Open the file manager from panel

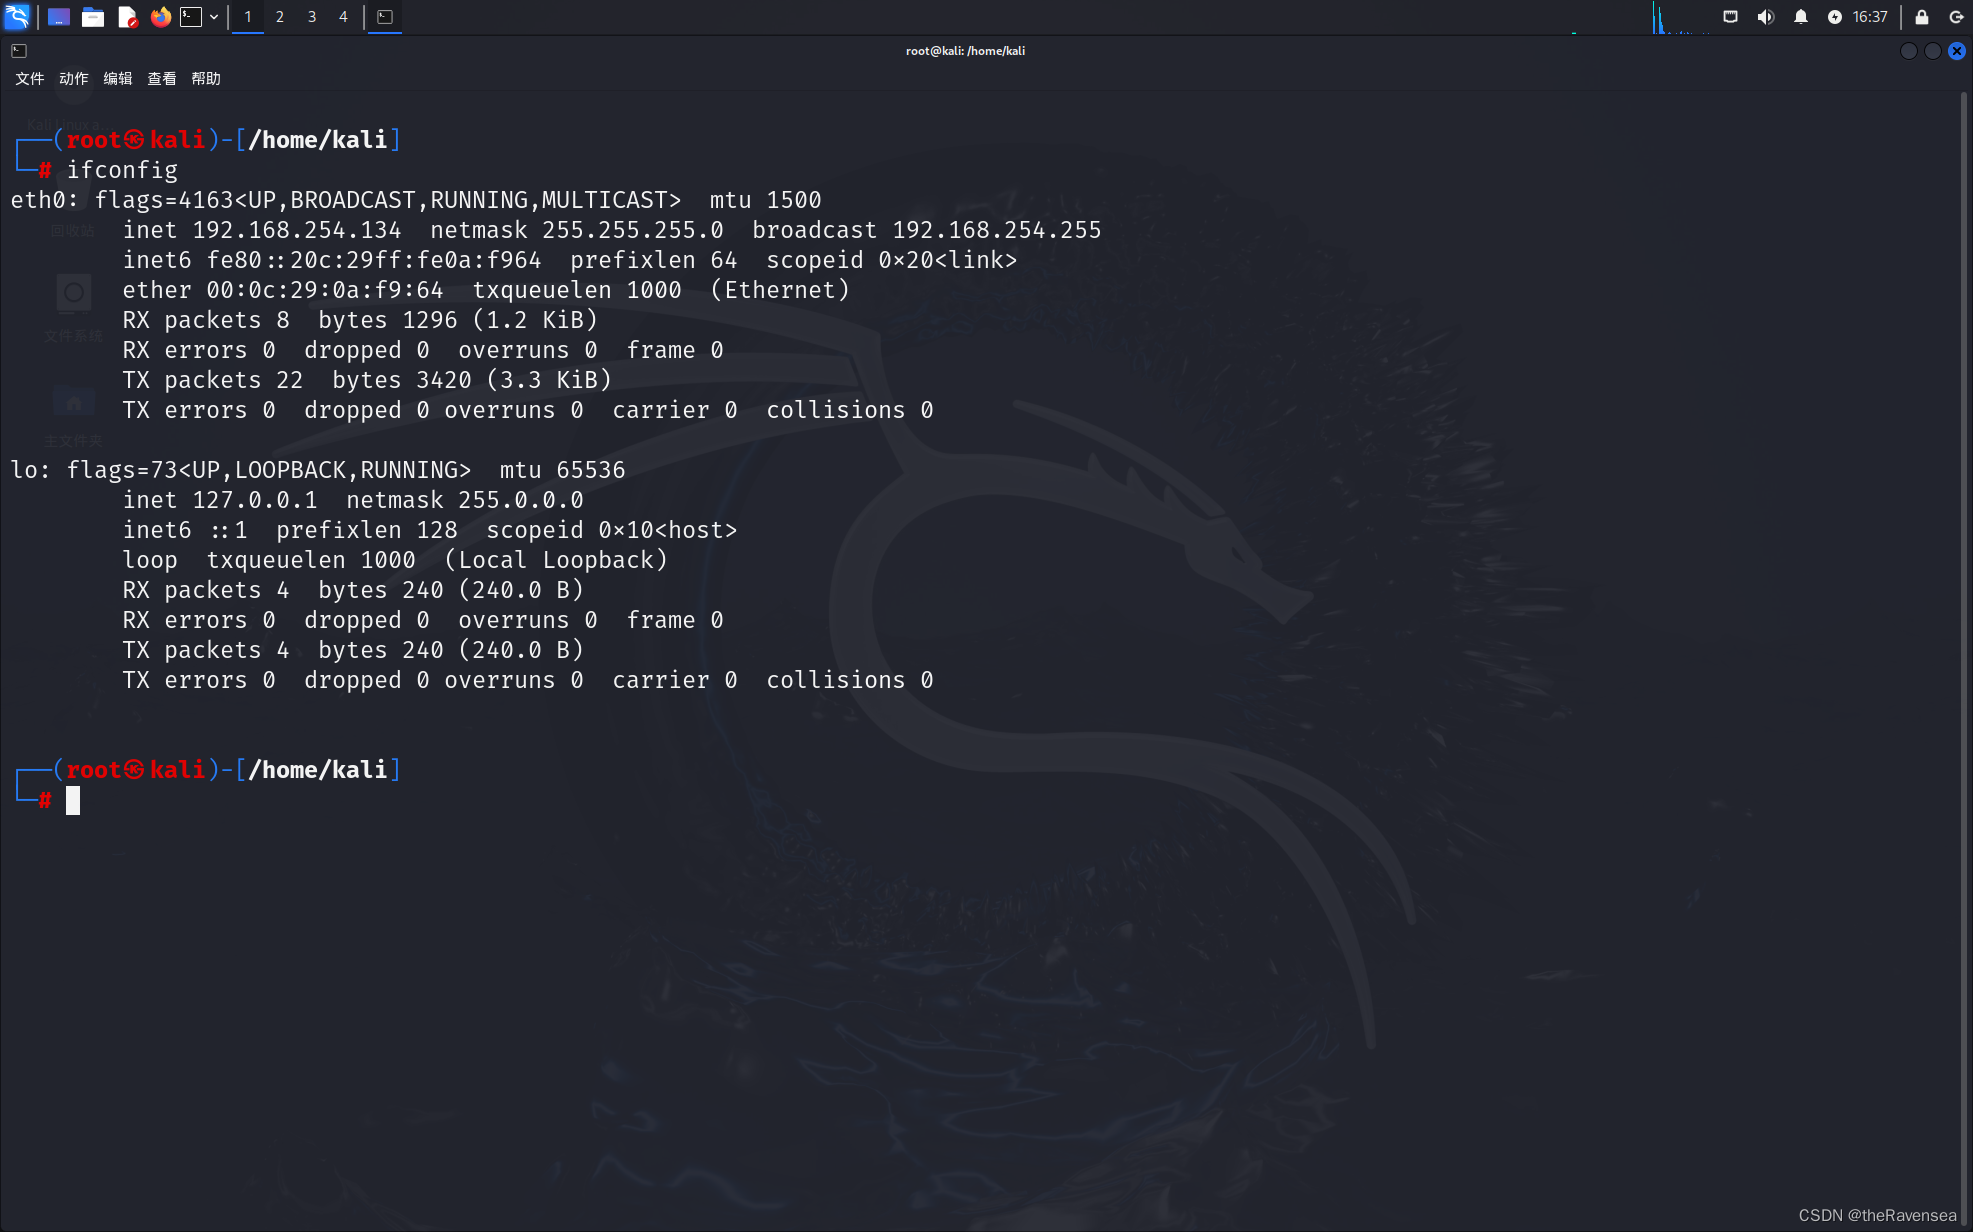pos(93,17)
